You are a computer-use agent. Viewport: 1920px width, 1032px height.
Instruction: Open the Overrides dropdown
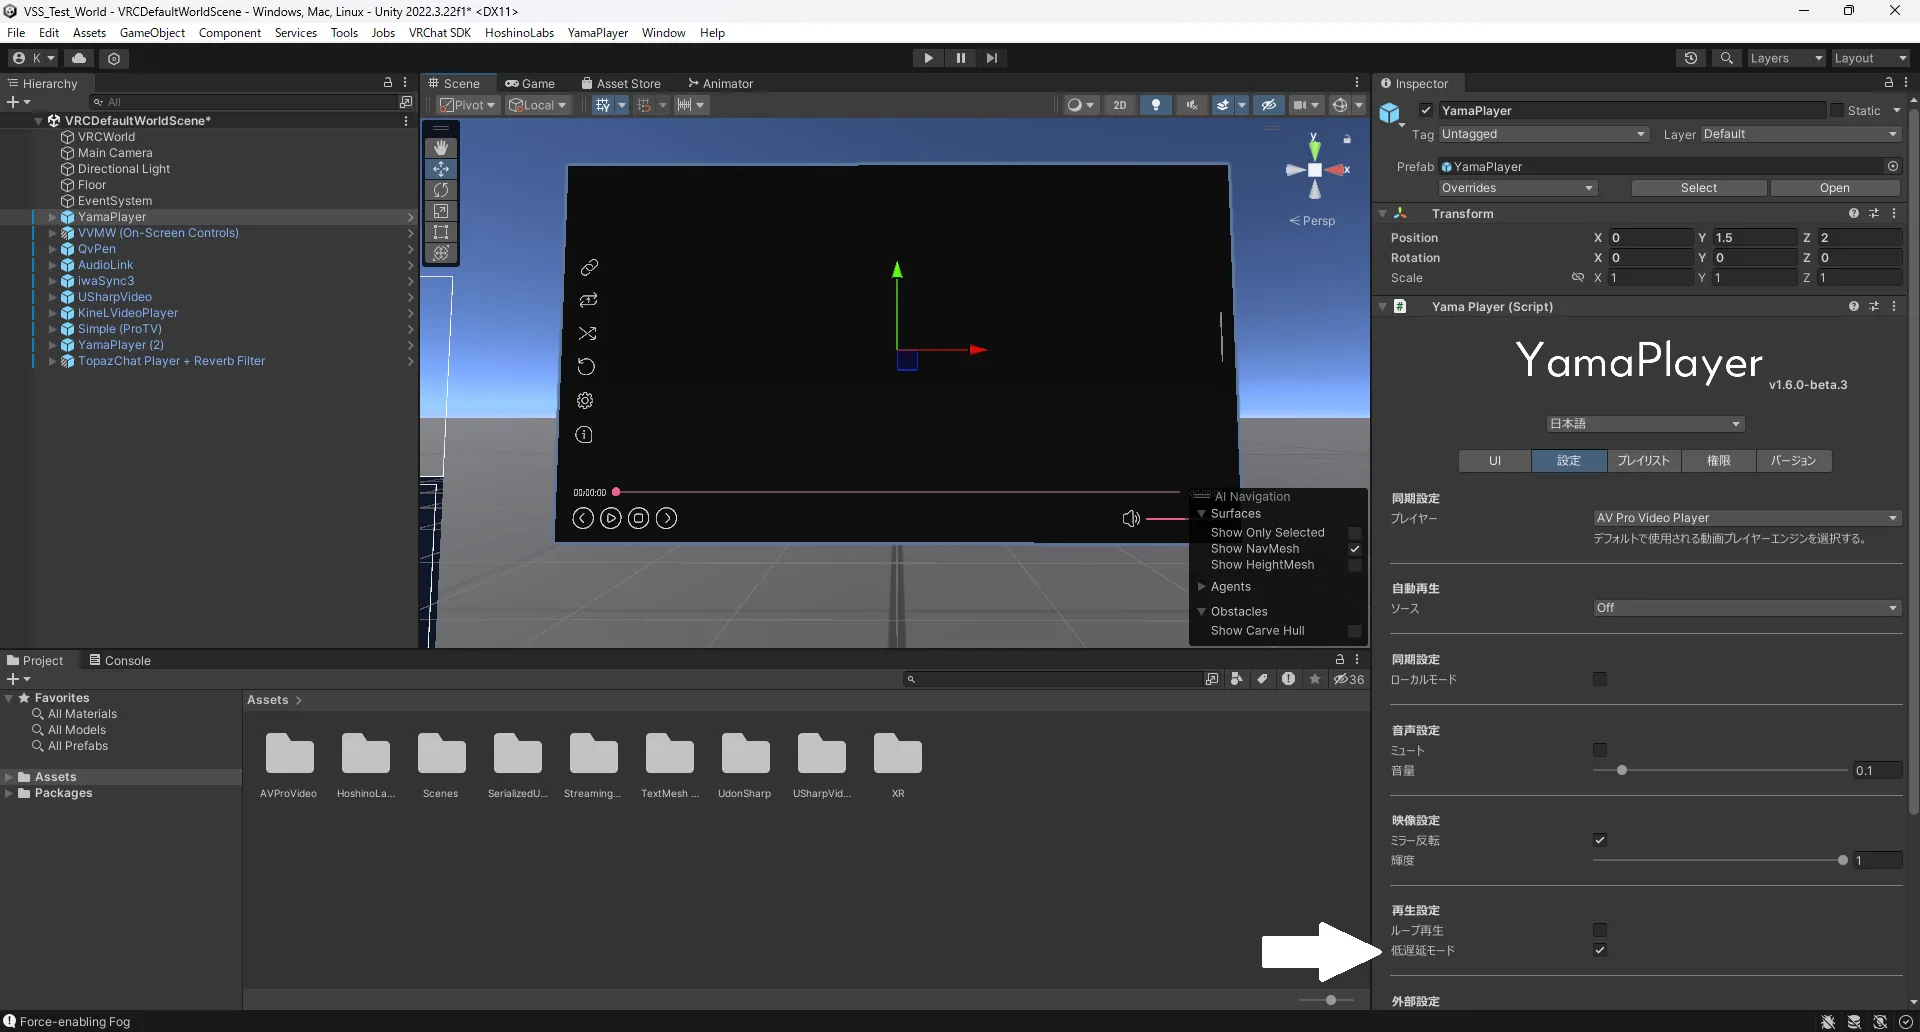tap(1517, 188)
